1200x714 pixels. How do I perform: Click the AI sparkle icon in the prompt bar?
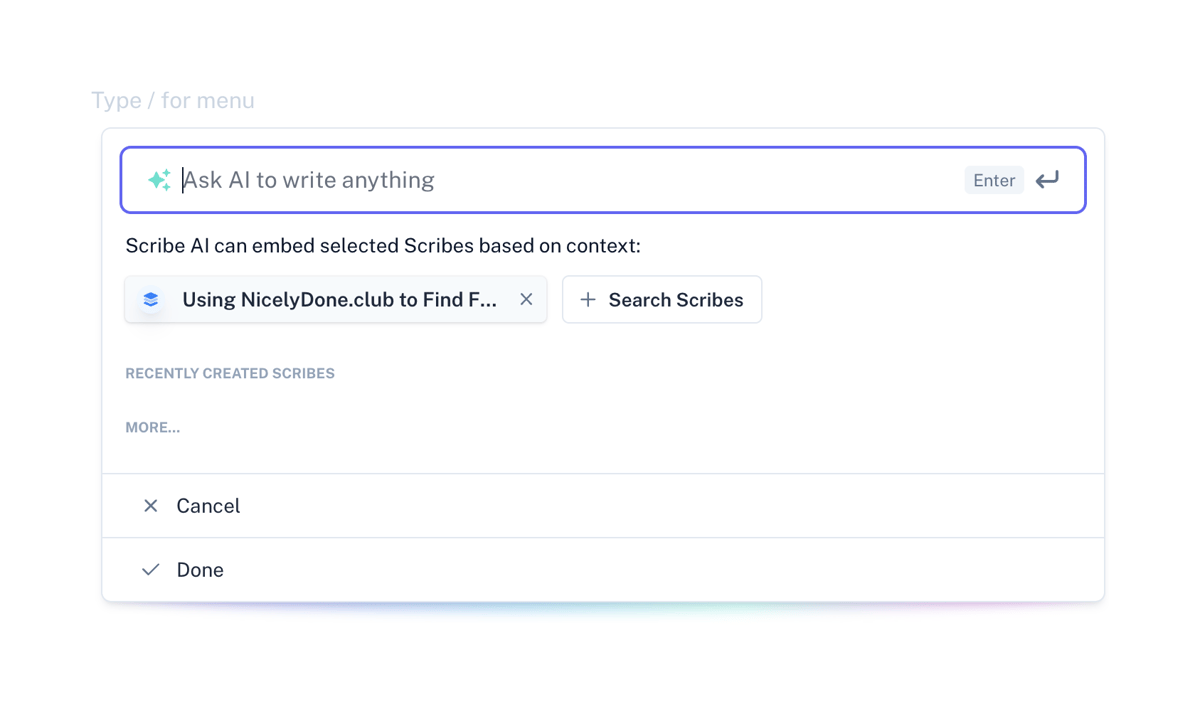(159, 180)
